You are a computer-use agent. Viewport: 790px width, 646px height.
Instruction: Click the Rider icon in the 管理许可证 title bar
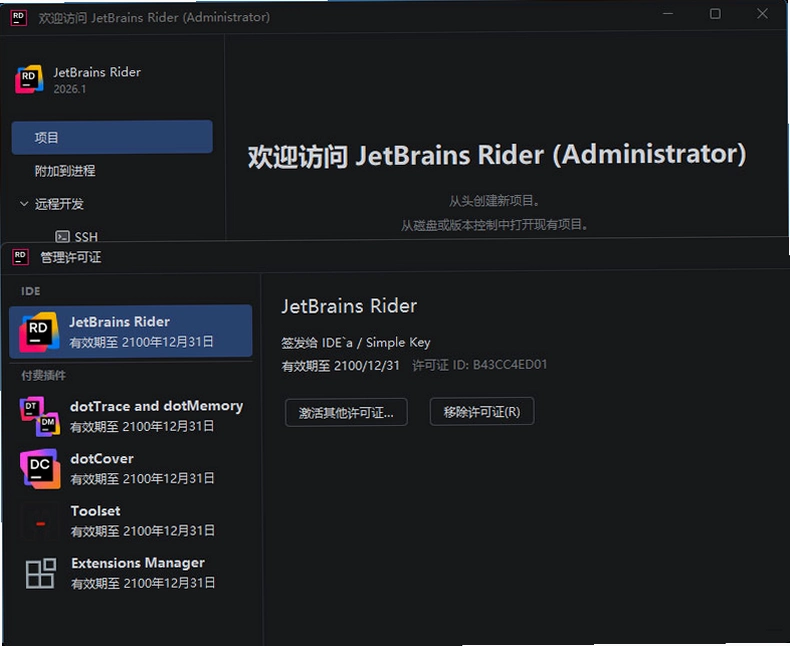click(x=20, y=257)
